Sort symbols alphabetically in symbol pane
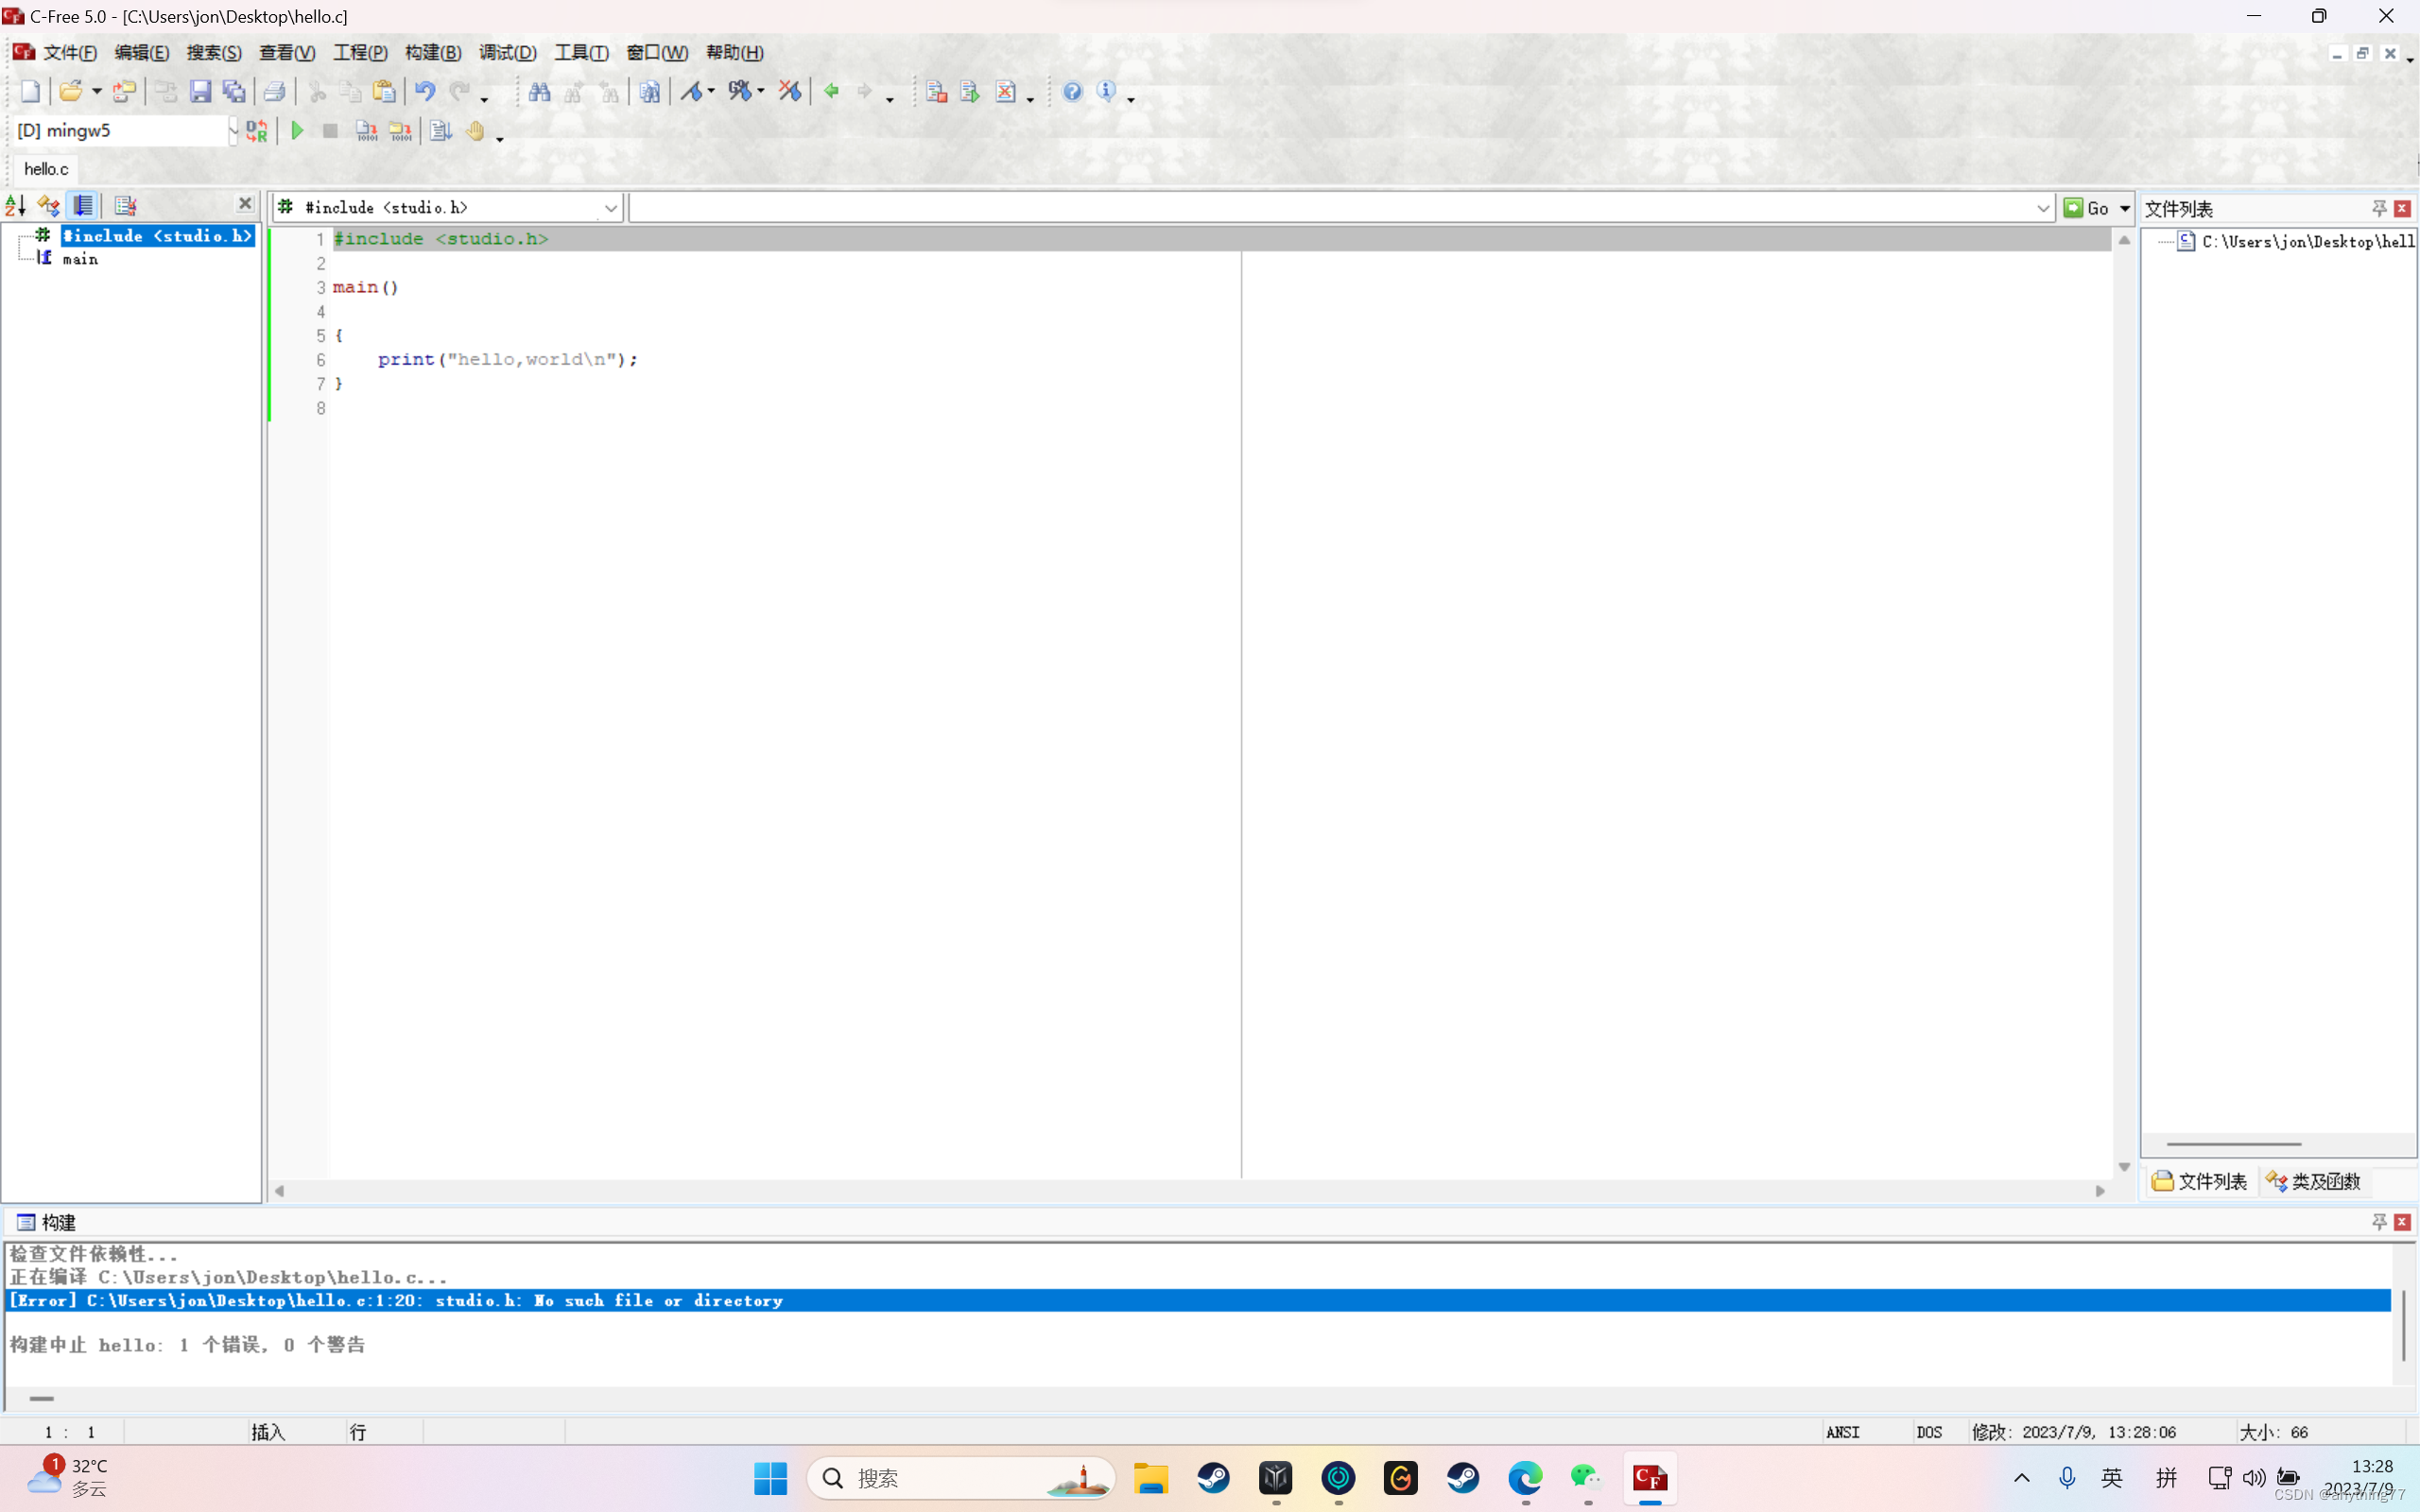This screenshot has width=2420, height=1512. tap(14, 205)
